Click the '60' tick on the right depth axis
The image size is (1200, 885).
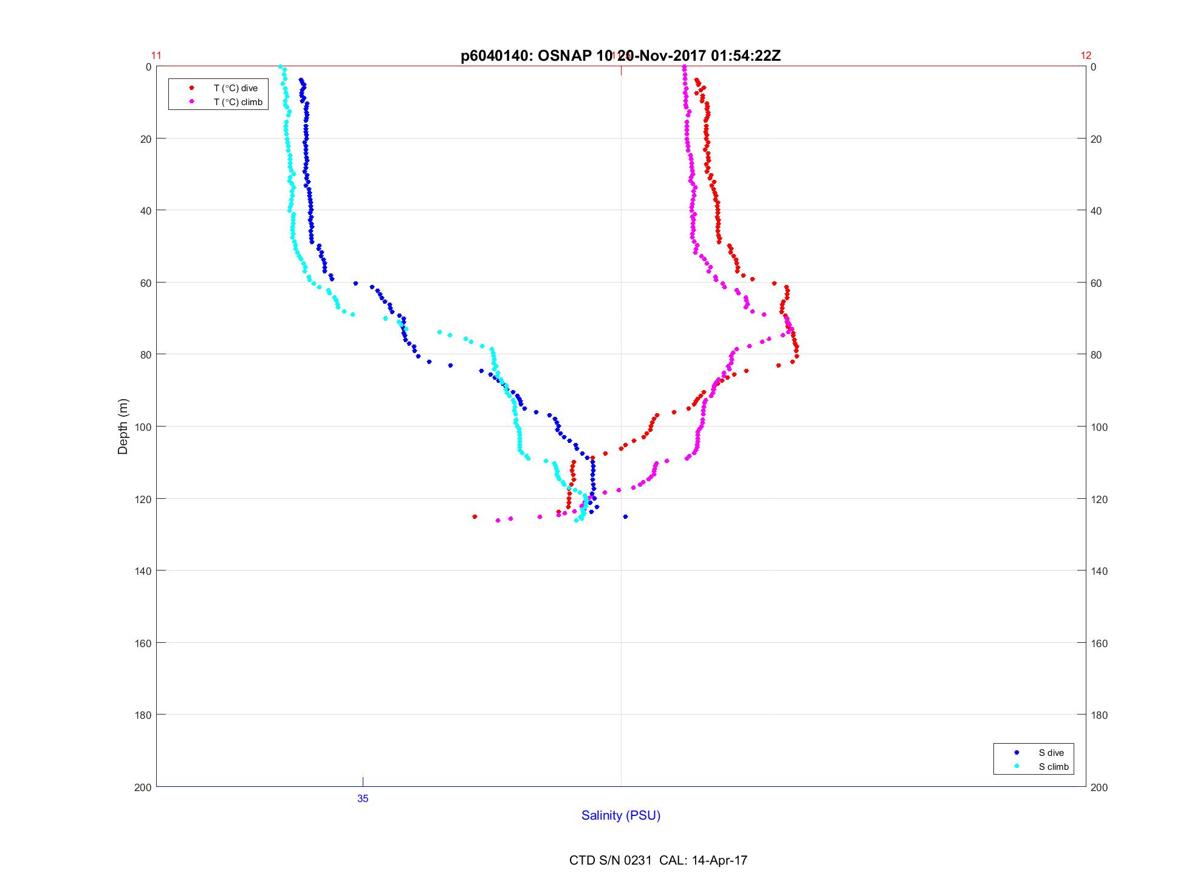click(1097, 283)
